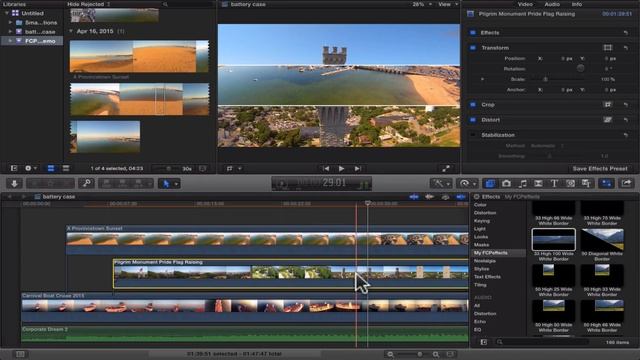Screen dimensions: 640x360
Task: Open the Photos browser camera icon
Action: click(x=506, y=184)
